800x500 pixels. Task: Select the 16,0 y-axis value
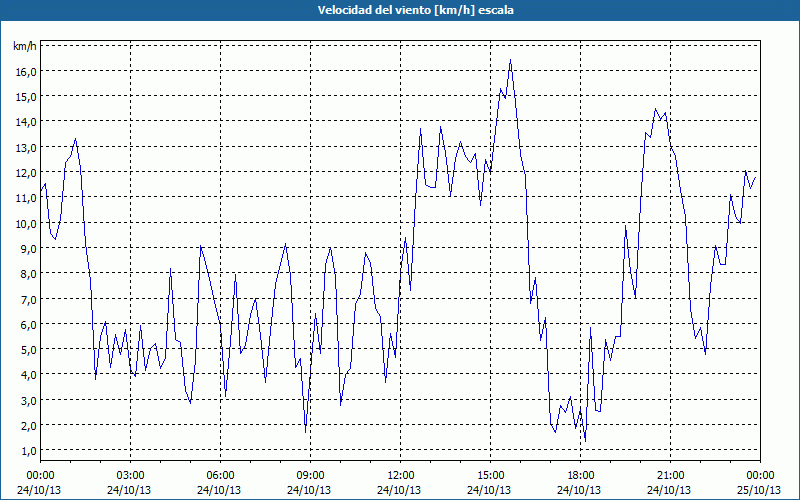tap(27, 71)
